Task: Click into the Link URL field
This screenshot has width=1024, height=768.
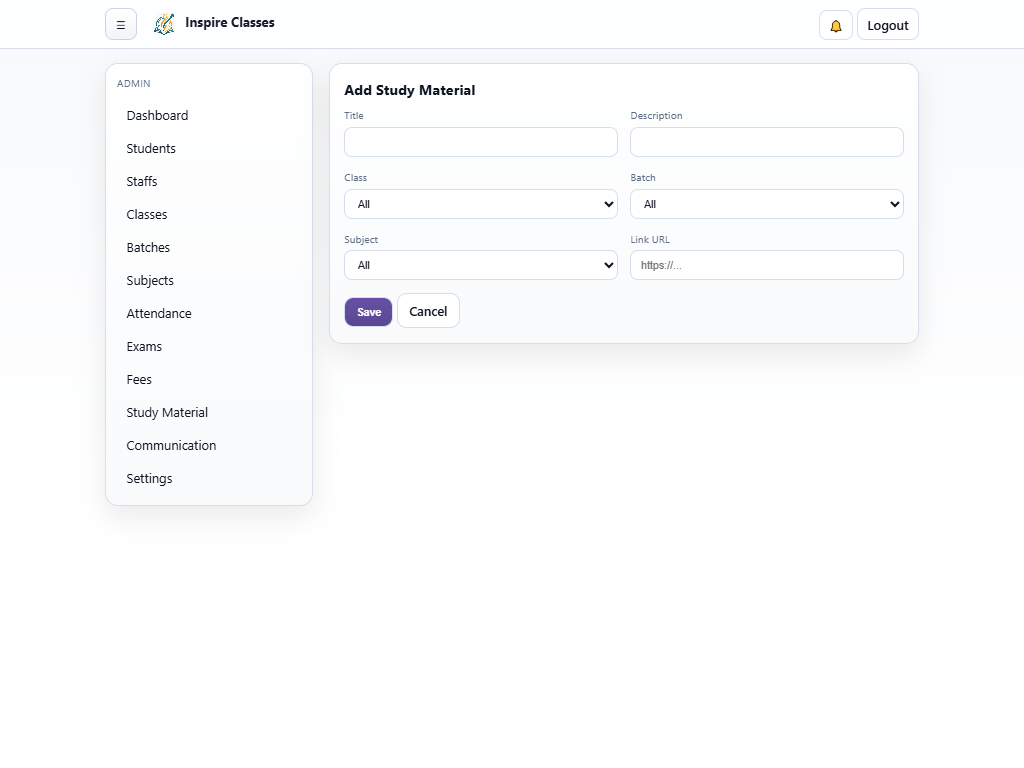Action: tap(767, 265)
